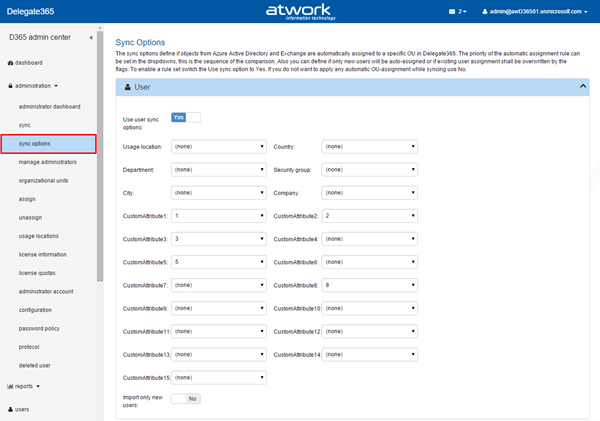Open the CustomAttribute15 dropdown

coord(218,378)
